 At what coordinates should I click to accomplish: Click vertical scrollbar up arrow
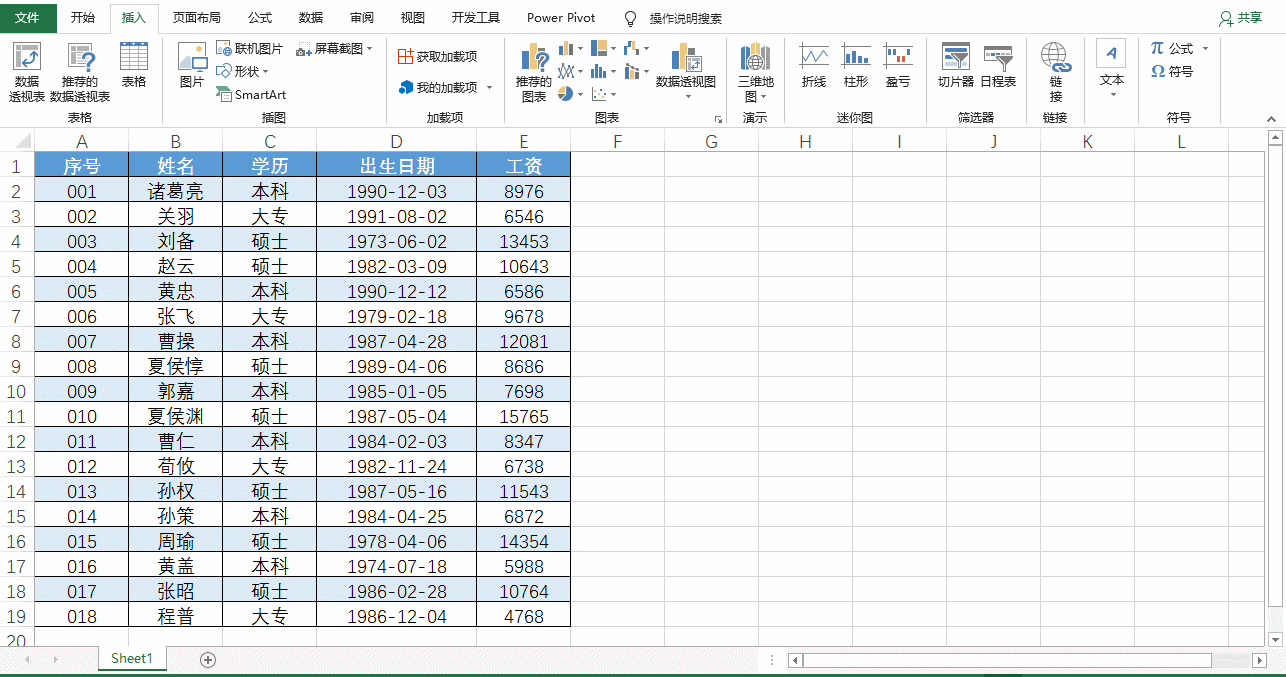pyautogui.click(x=1274, y=139)
